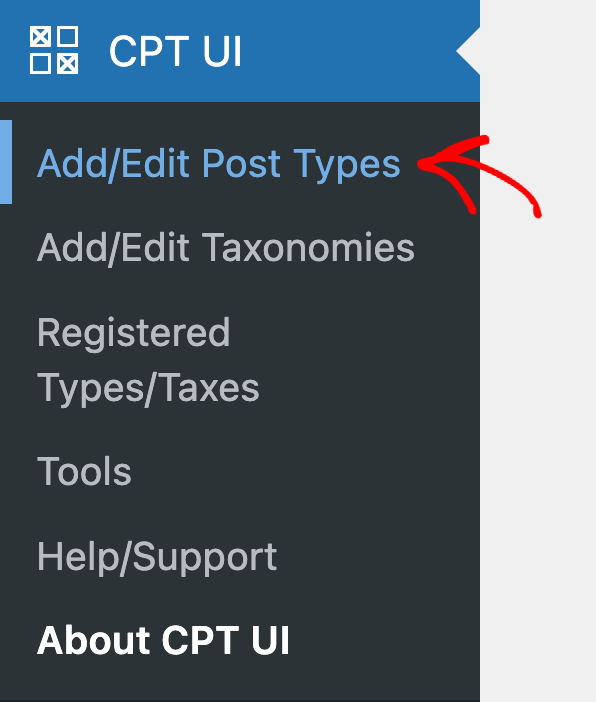Click the blue active indicator bar
Viewport: 596px width, 702px height.
coord(6,162)
